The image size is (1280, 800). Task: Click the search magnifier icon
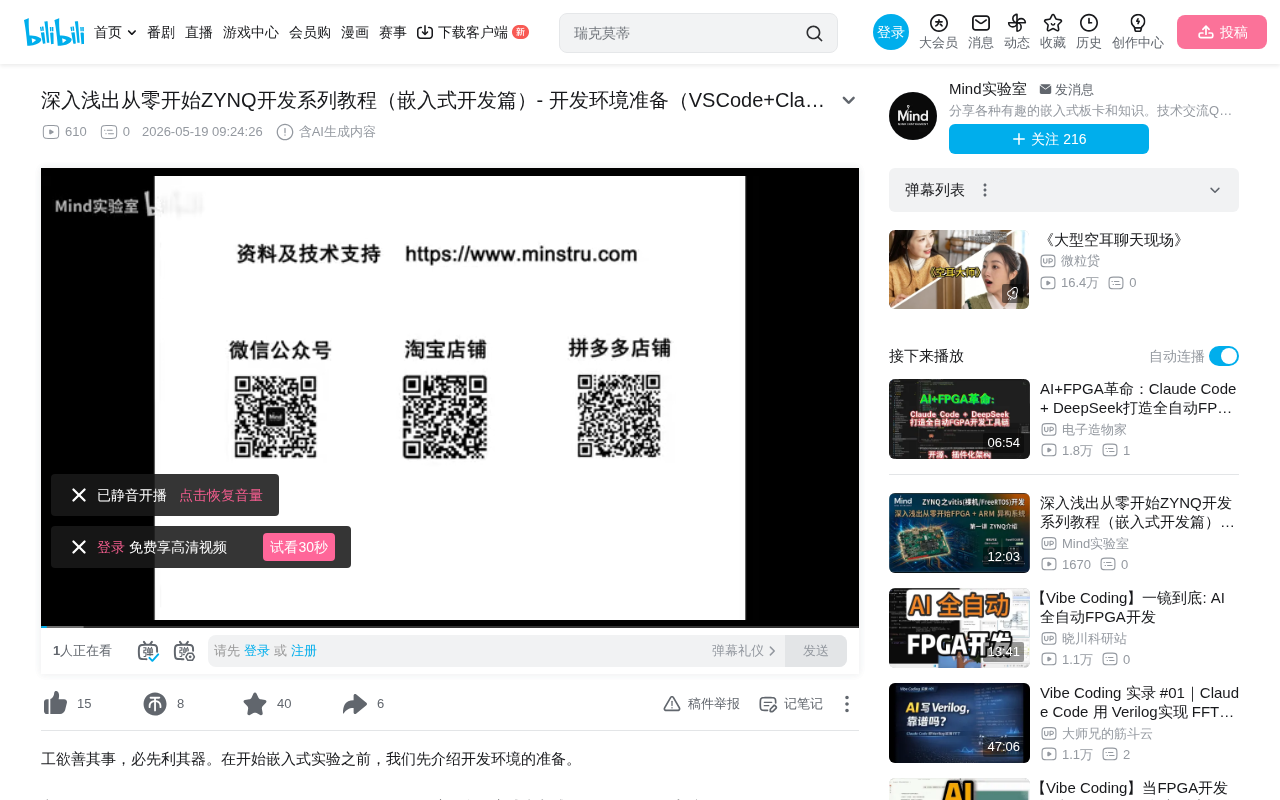(x=814, y=33)
